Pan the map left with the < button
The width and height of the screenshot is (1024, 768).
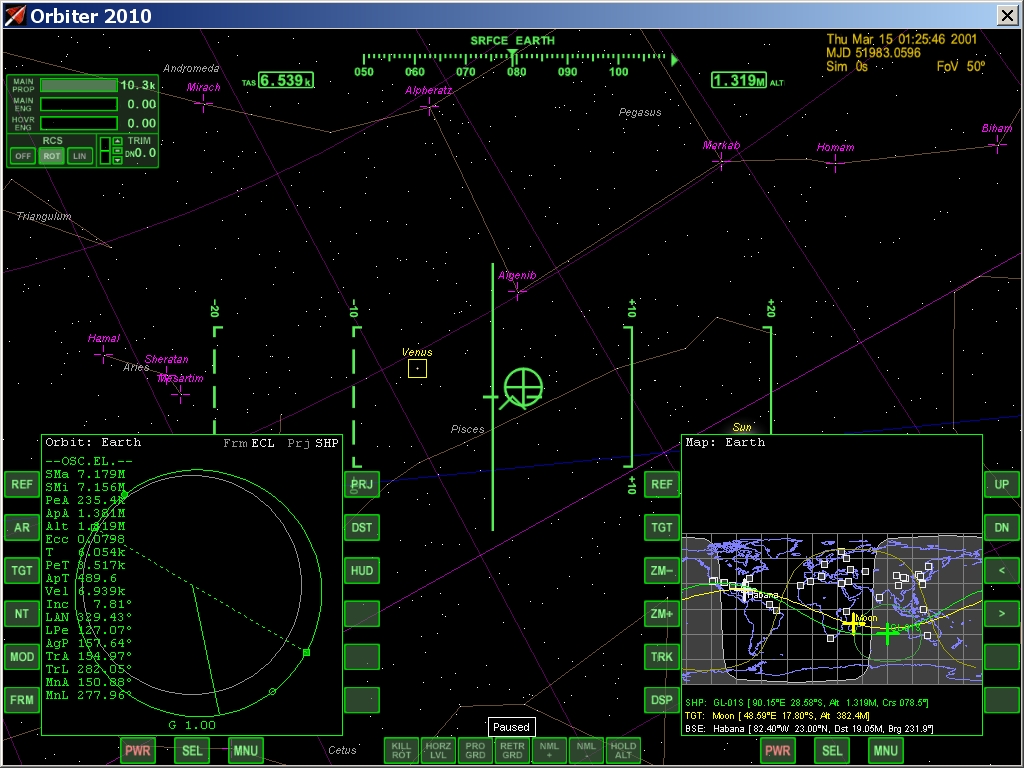(1002, 570)
